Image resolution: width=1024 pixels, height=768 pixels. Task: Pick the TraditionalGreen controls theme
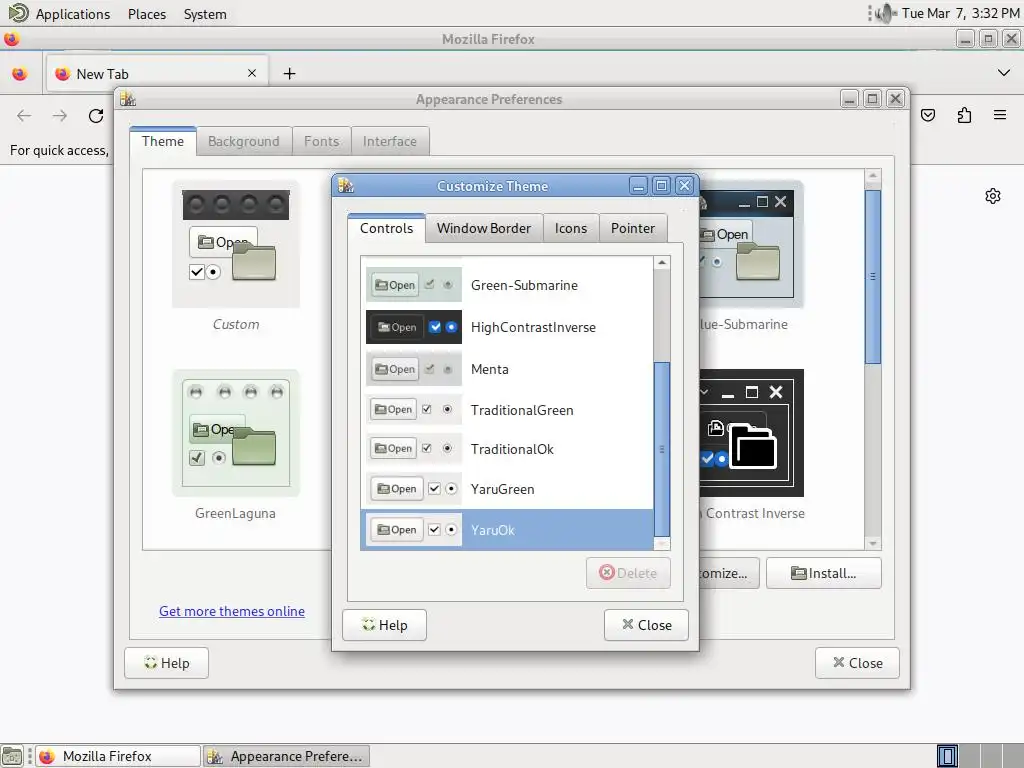[507, 410]
